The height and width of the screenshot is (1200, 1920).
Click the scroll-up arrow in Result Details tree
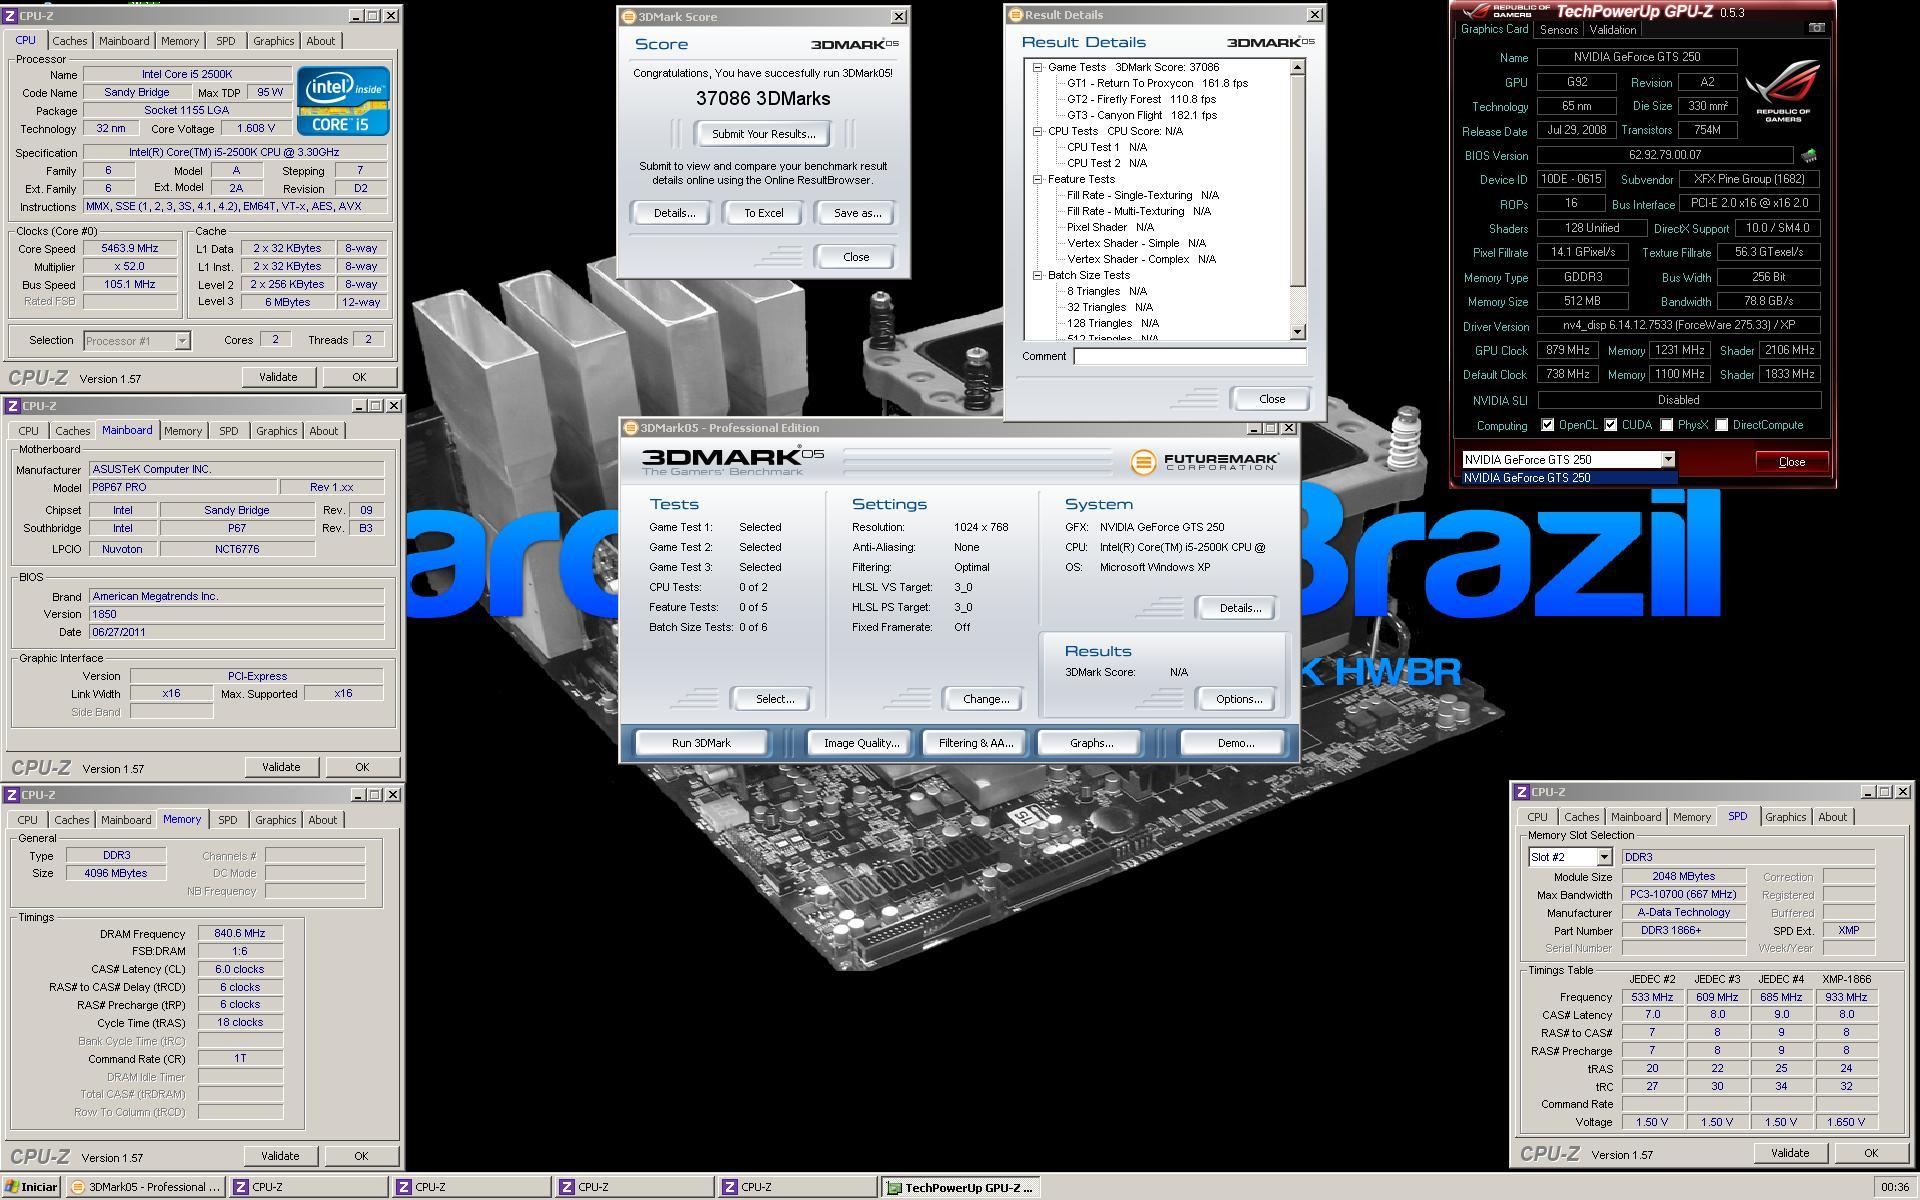[1298, 67]
